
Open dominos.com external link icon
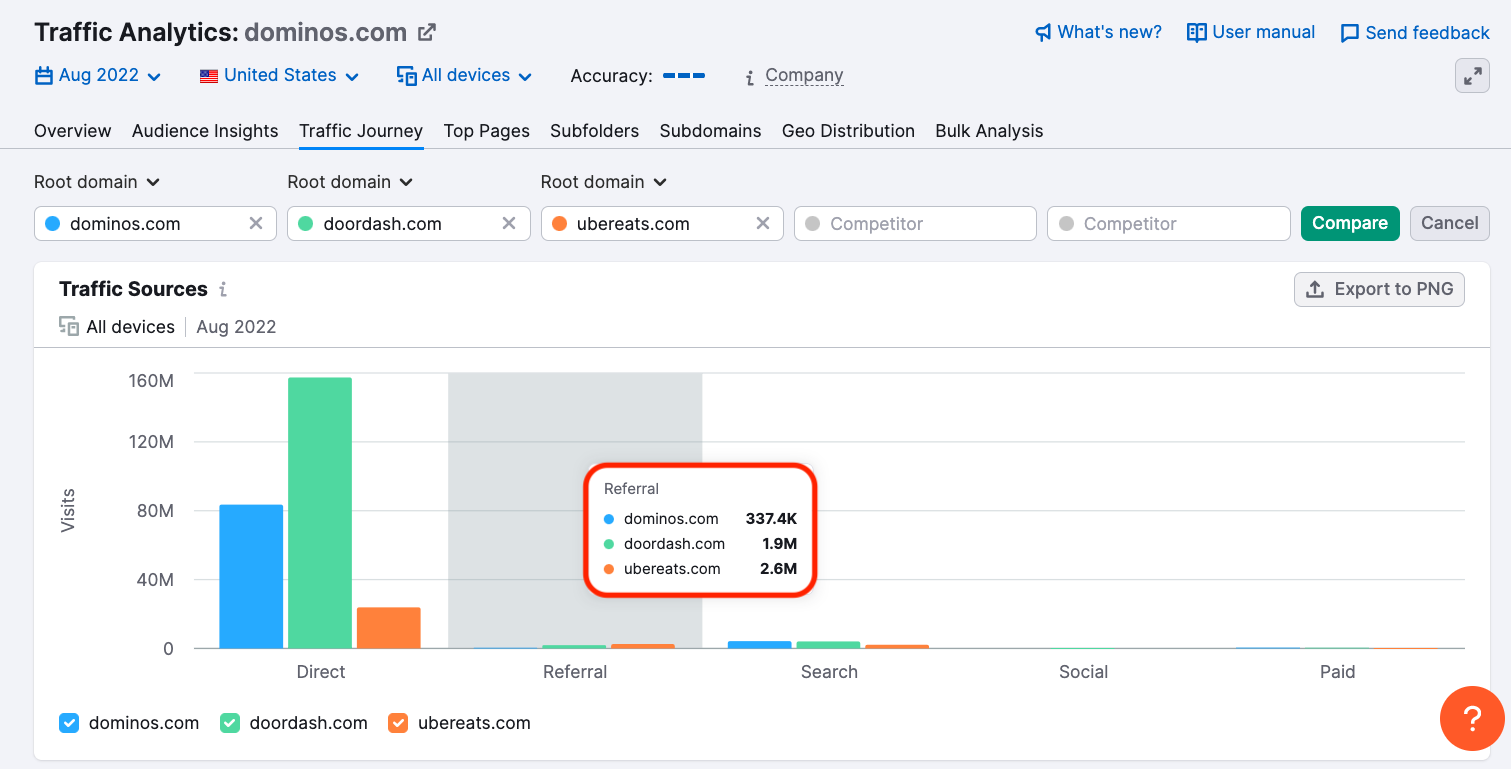[427, 32]
